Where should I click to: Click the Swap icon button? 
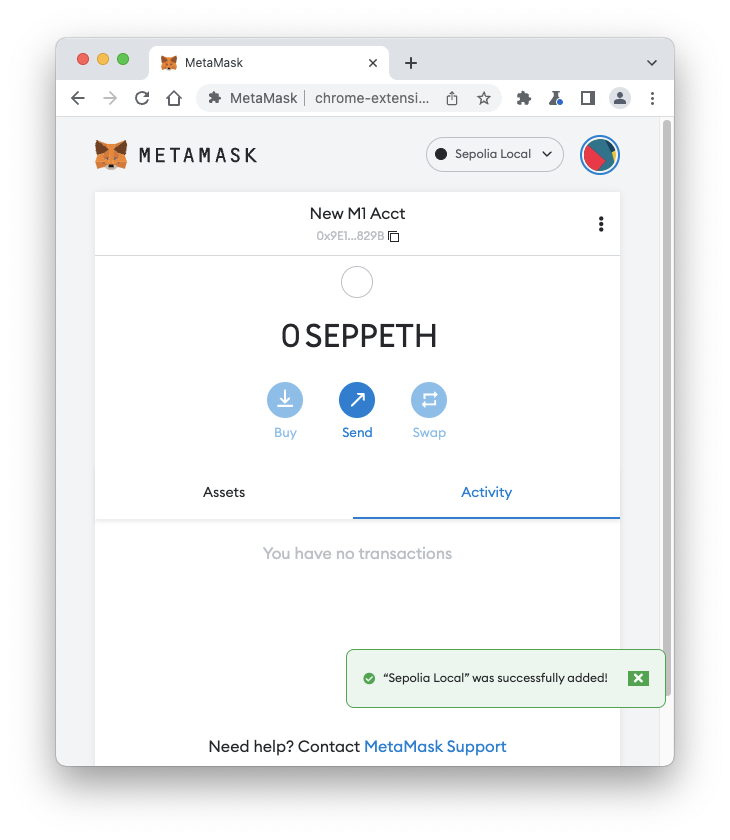point(429,400)
